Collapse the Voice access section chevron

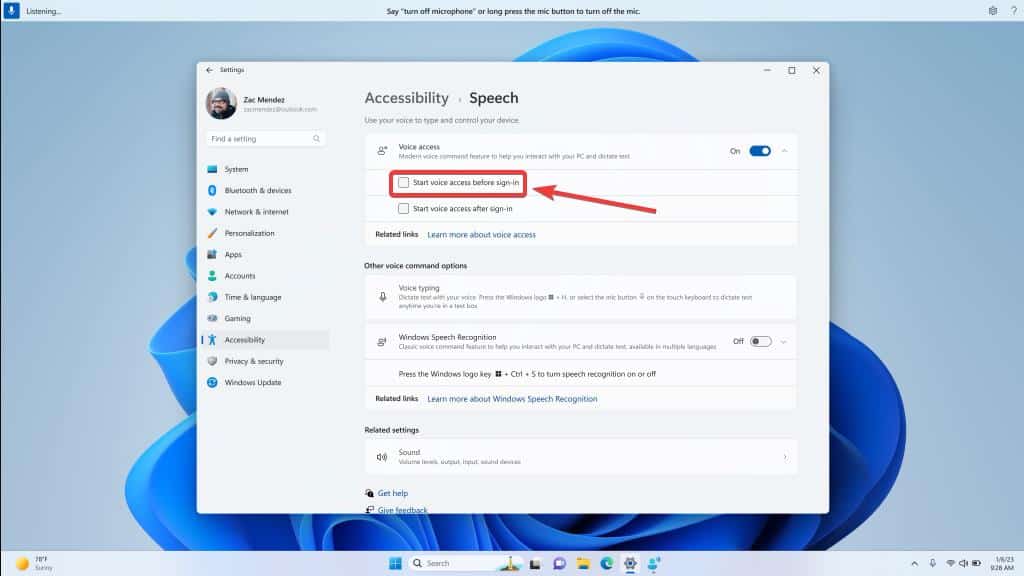(784, 151)
